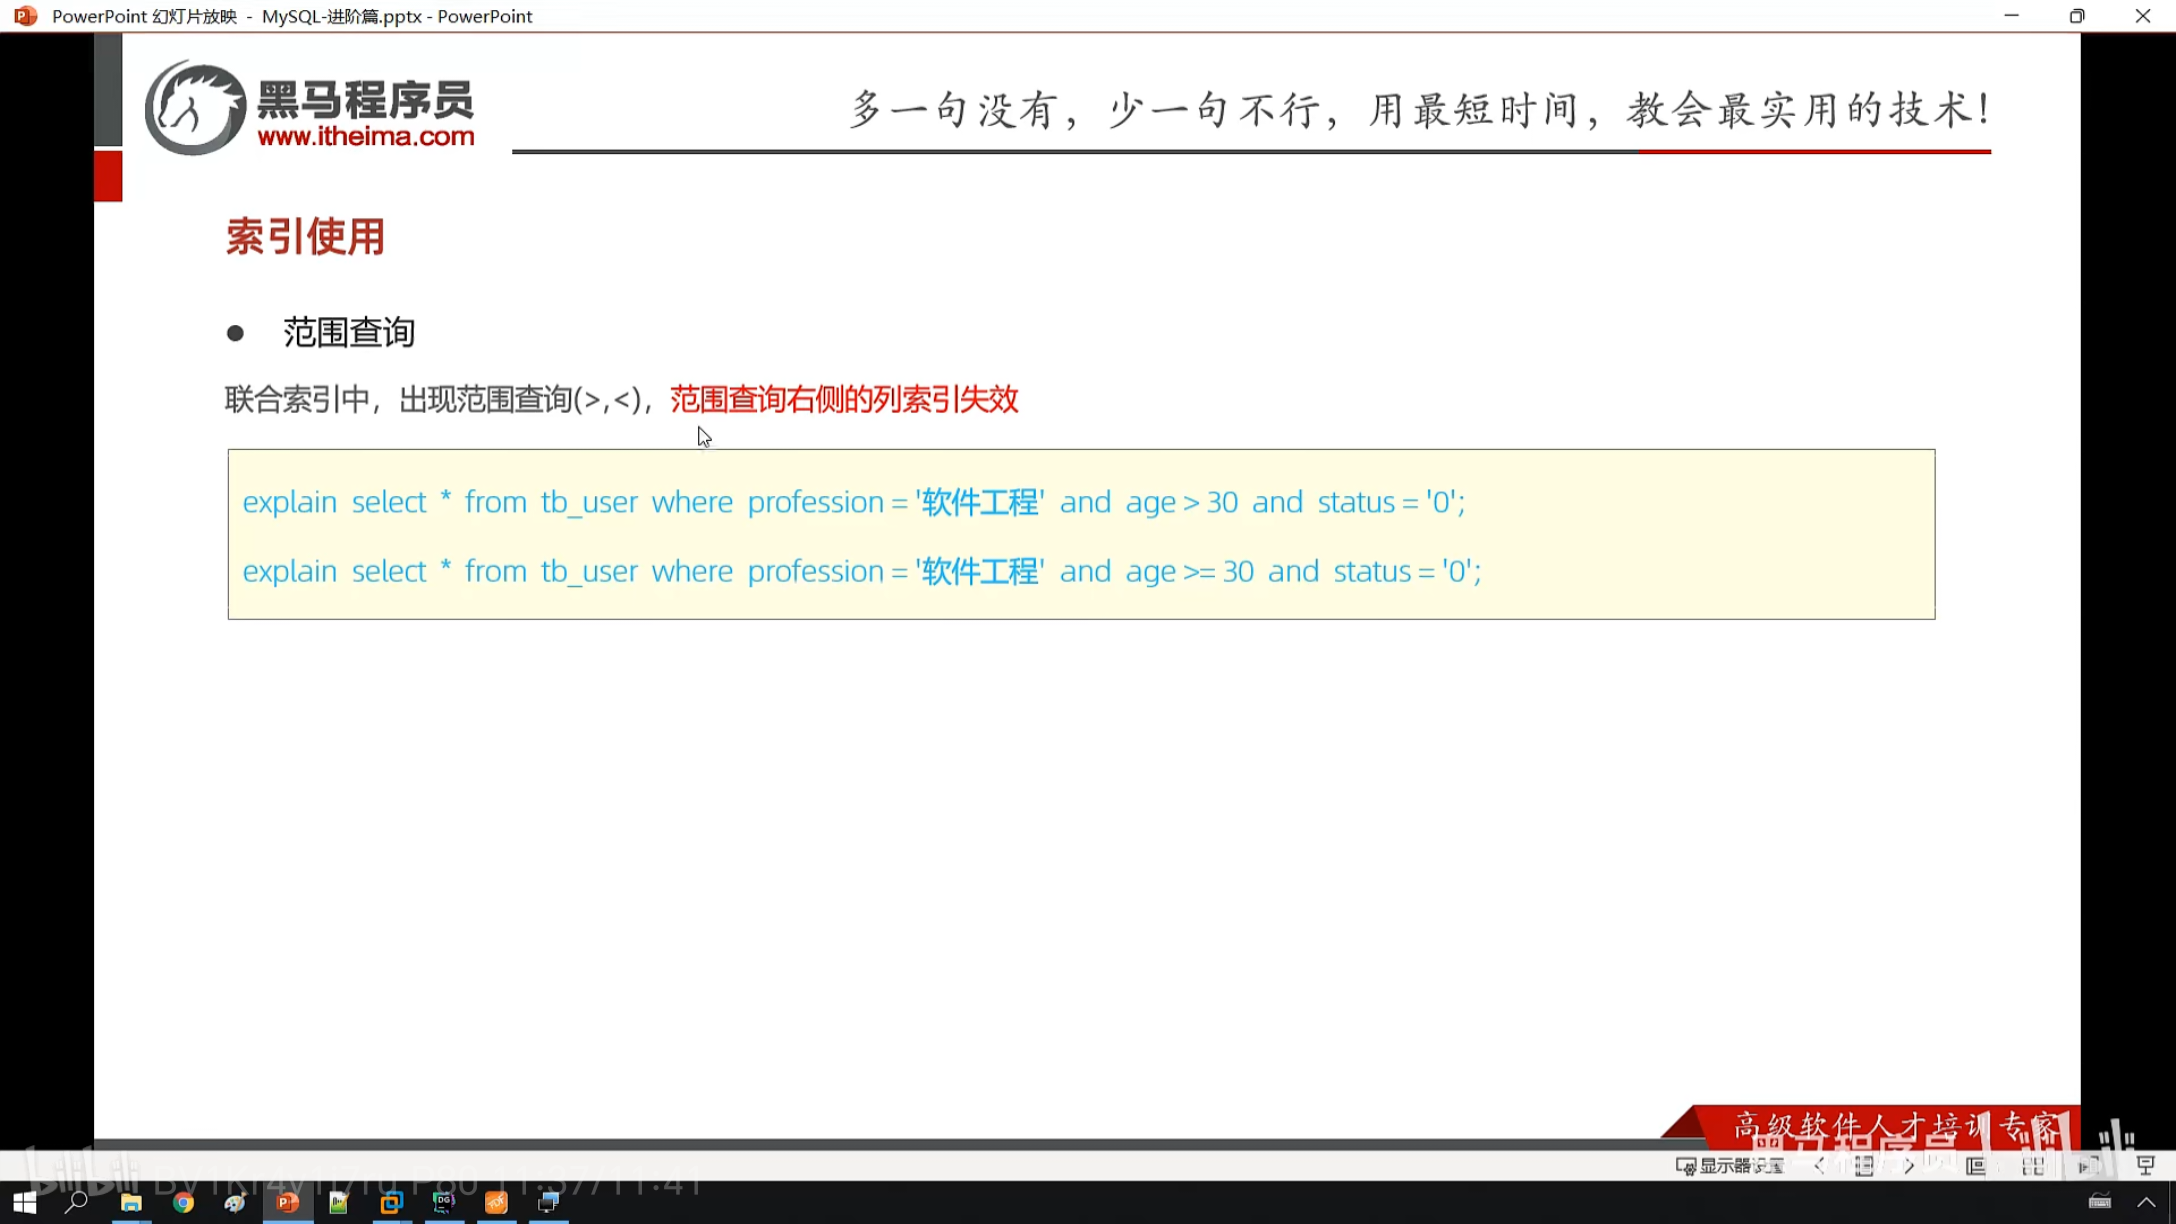The image size is (2176, 1224).
Task: Click the www.itheima.com website text
Action: [x=366, y=136]
